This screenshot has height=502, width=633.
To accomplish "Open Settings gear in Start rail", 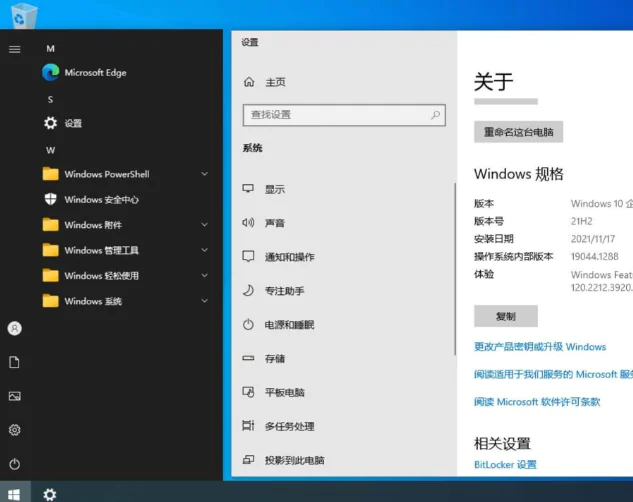I will click(15, 430).
